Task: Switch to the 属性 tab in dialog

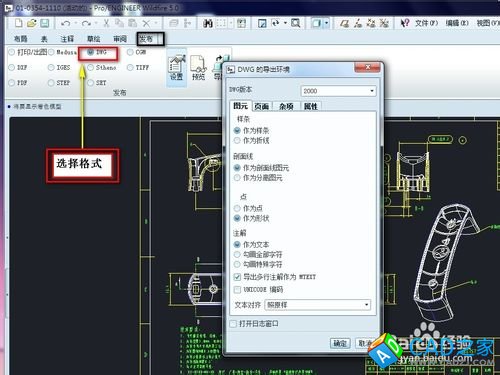Action: pos(311,107)
